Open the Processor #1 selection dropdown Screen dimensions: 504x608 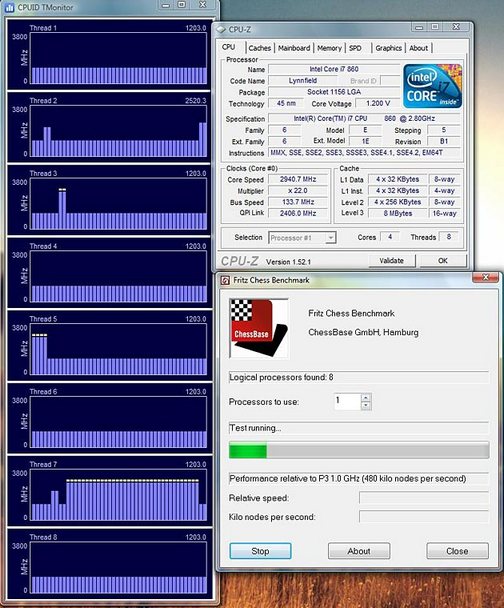coord(302,238)
